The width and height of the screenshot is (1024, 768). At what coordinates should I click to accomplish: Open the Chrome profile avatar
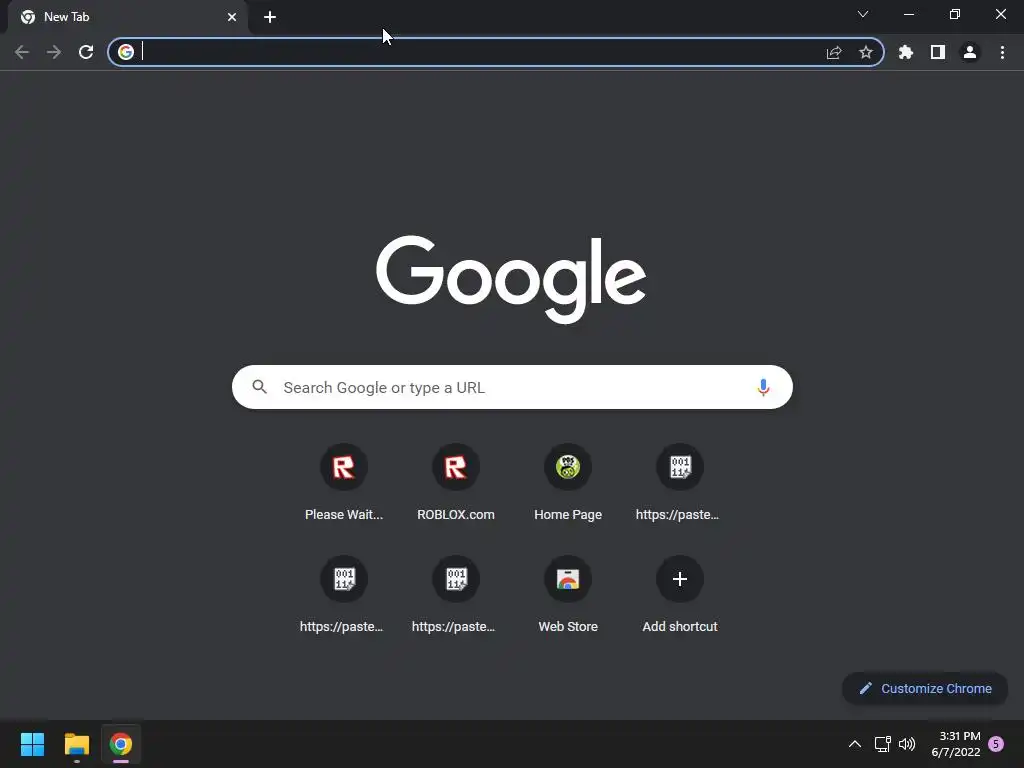pyautogui.click(x=970, y=52)
